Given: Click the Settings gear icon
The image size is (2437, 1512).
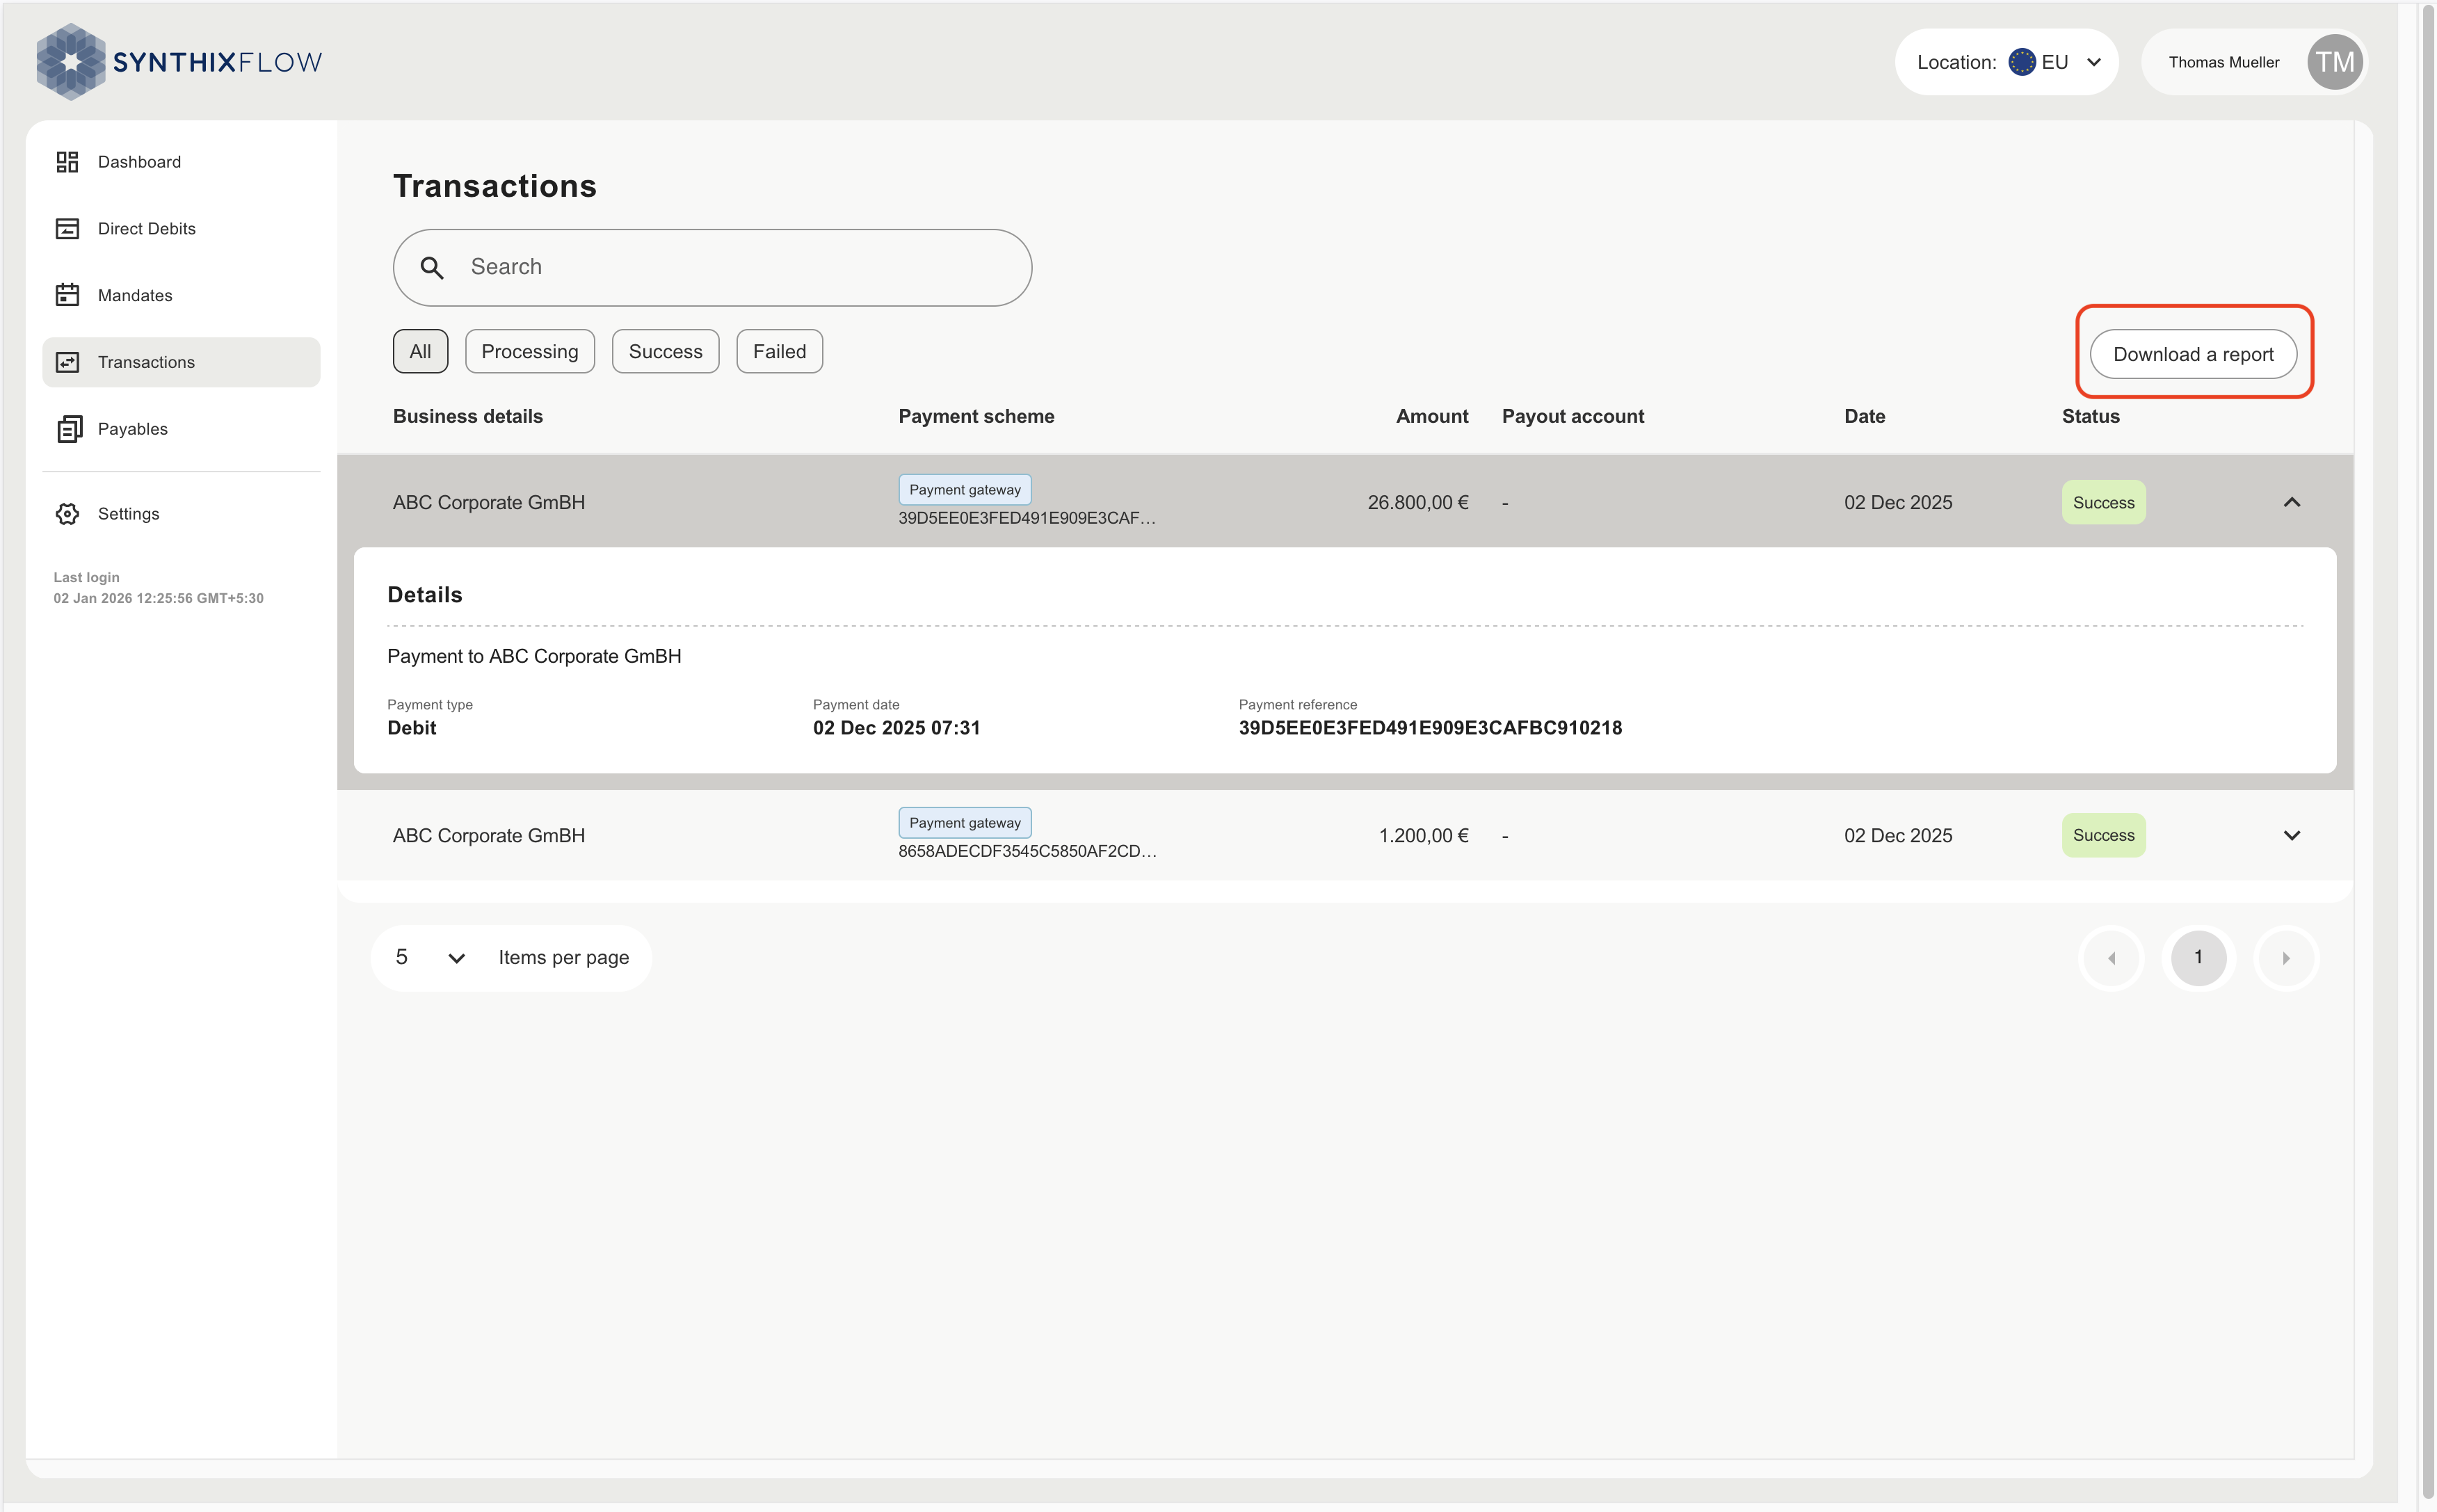Looking at the screenshot, I should click(67, 514).
